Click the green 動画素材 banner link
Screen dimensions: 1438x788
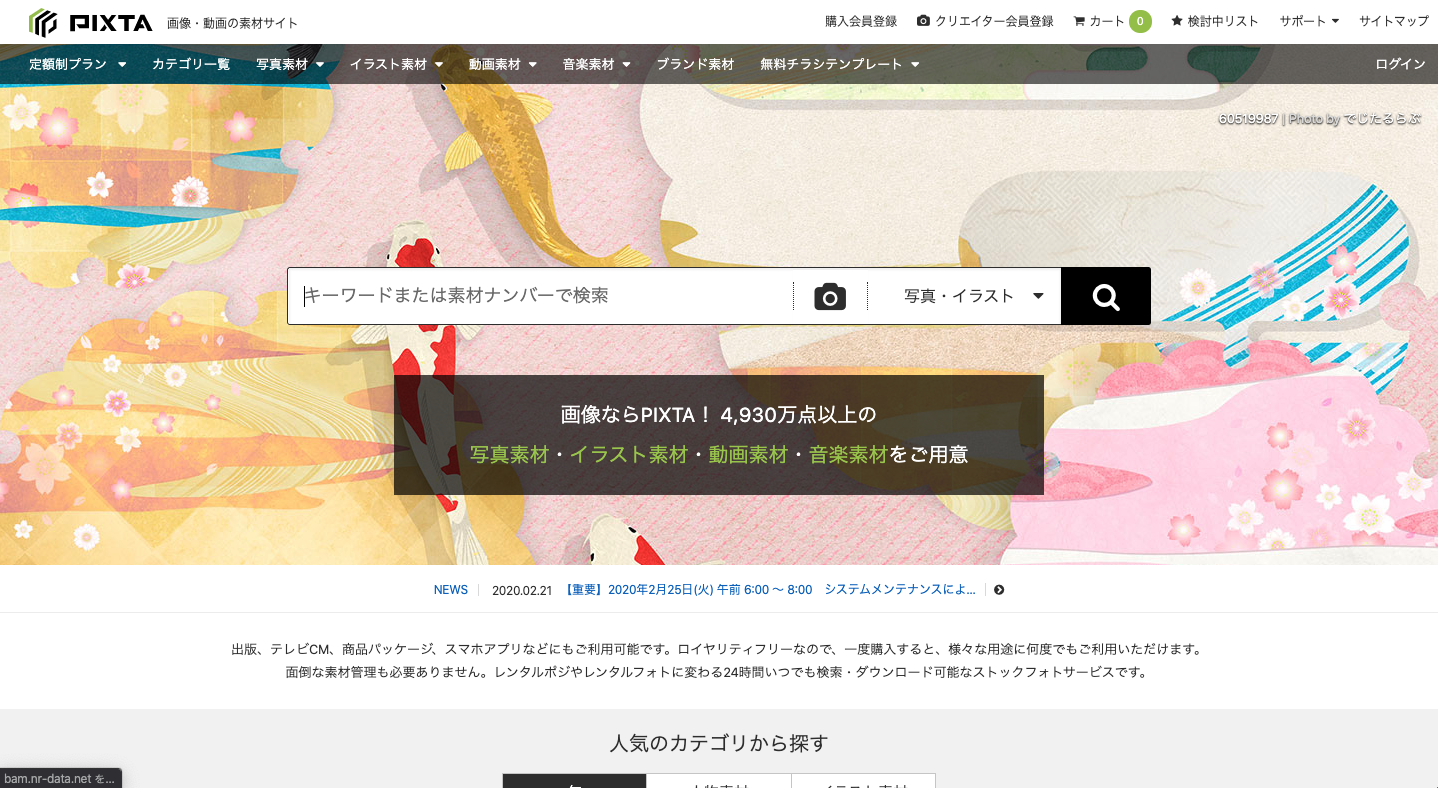click(748, 455)
